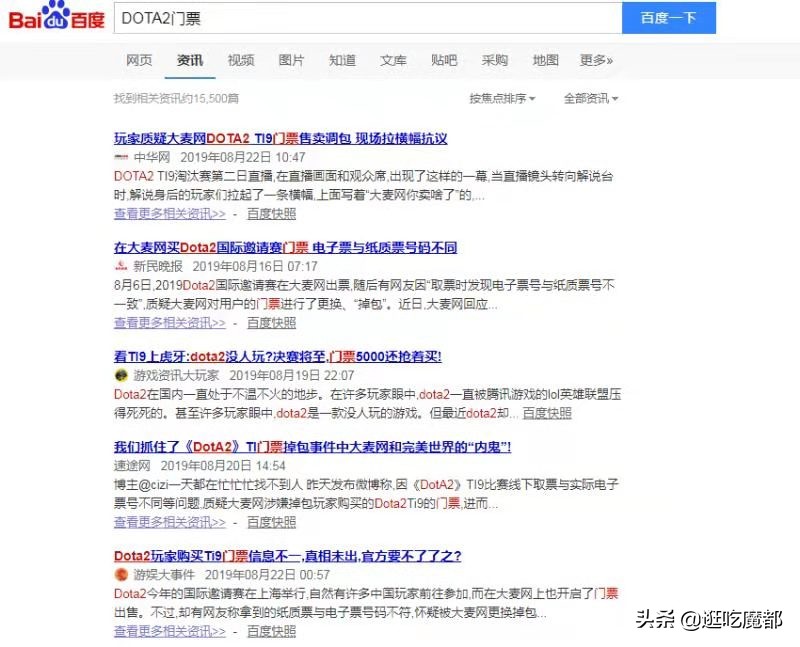
Task: Go to the 知道 tab
Action: [342, 60]
